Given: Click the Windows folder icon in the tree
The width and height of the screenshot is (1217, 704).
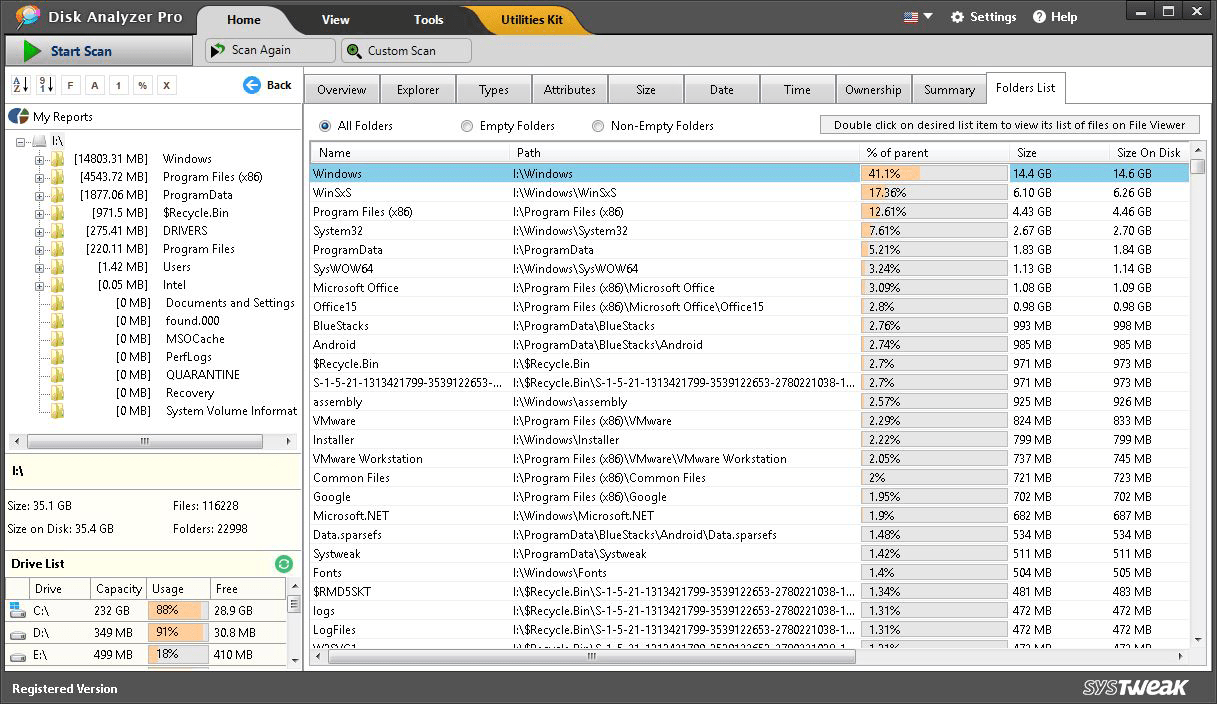Looking at the screenshot, I should [x=57, y=159].
